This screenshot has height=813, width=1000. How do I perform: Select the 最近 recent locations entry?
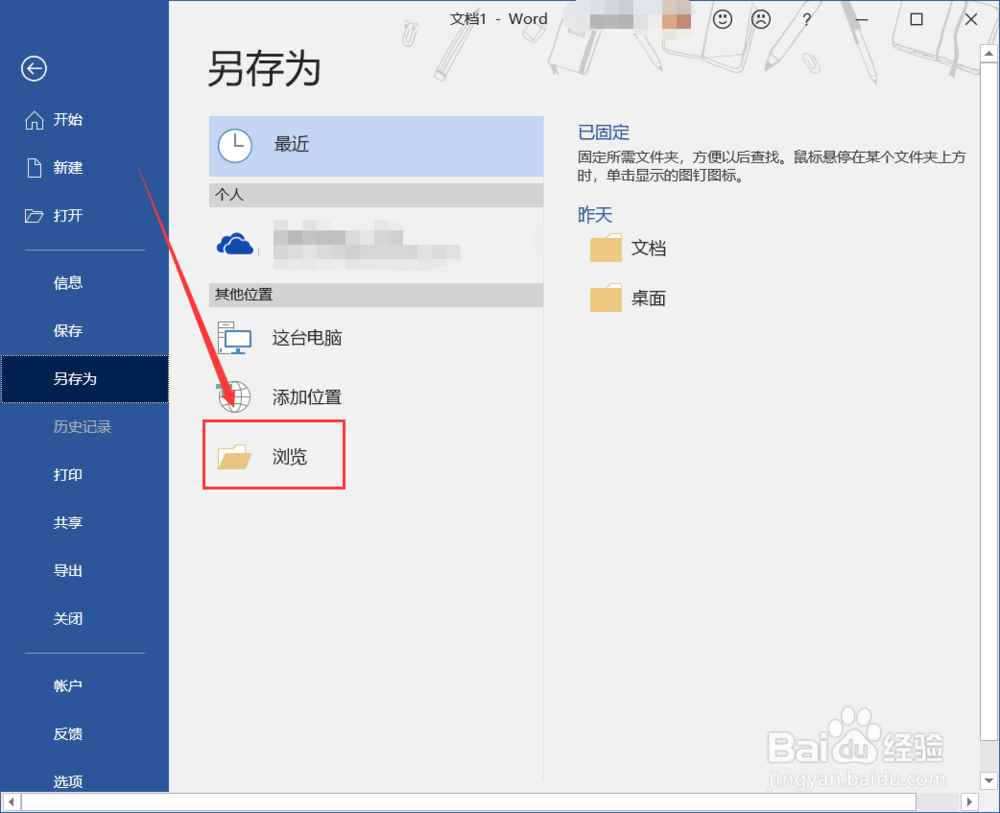[376, 146]
